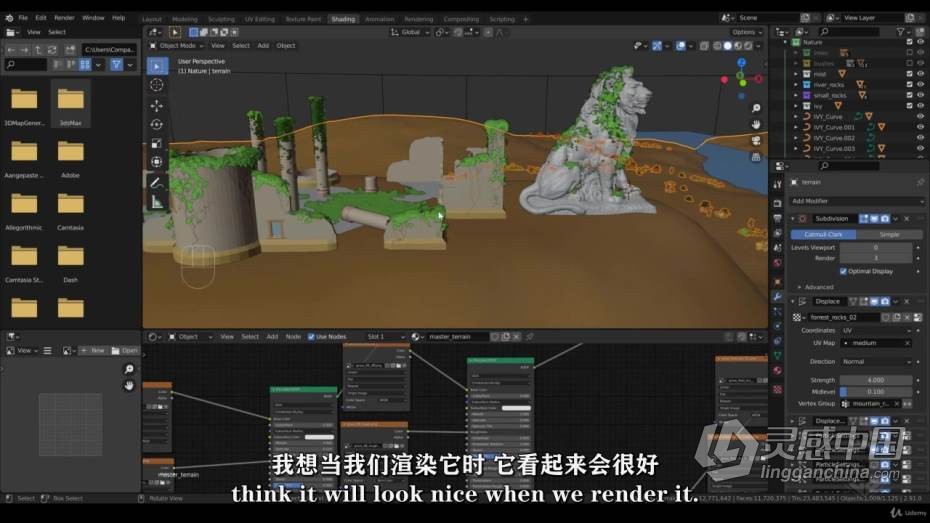This screenshot has width=930, height=523.
Task: Click the viewport zoom magnifier icon
Action: point(756,109)
